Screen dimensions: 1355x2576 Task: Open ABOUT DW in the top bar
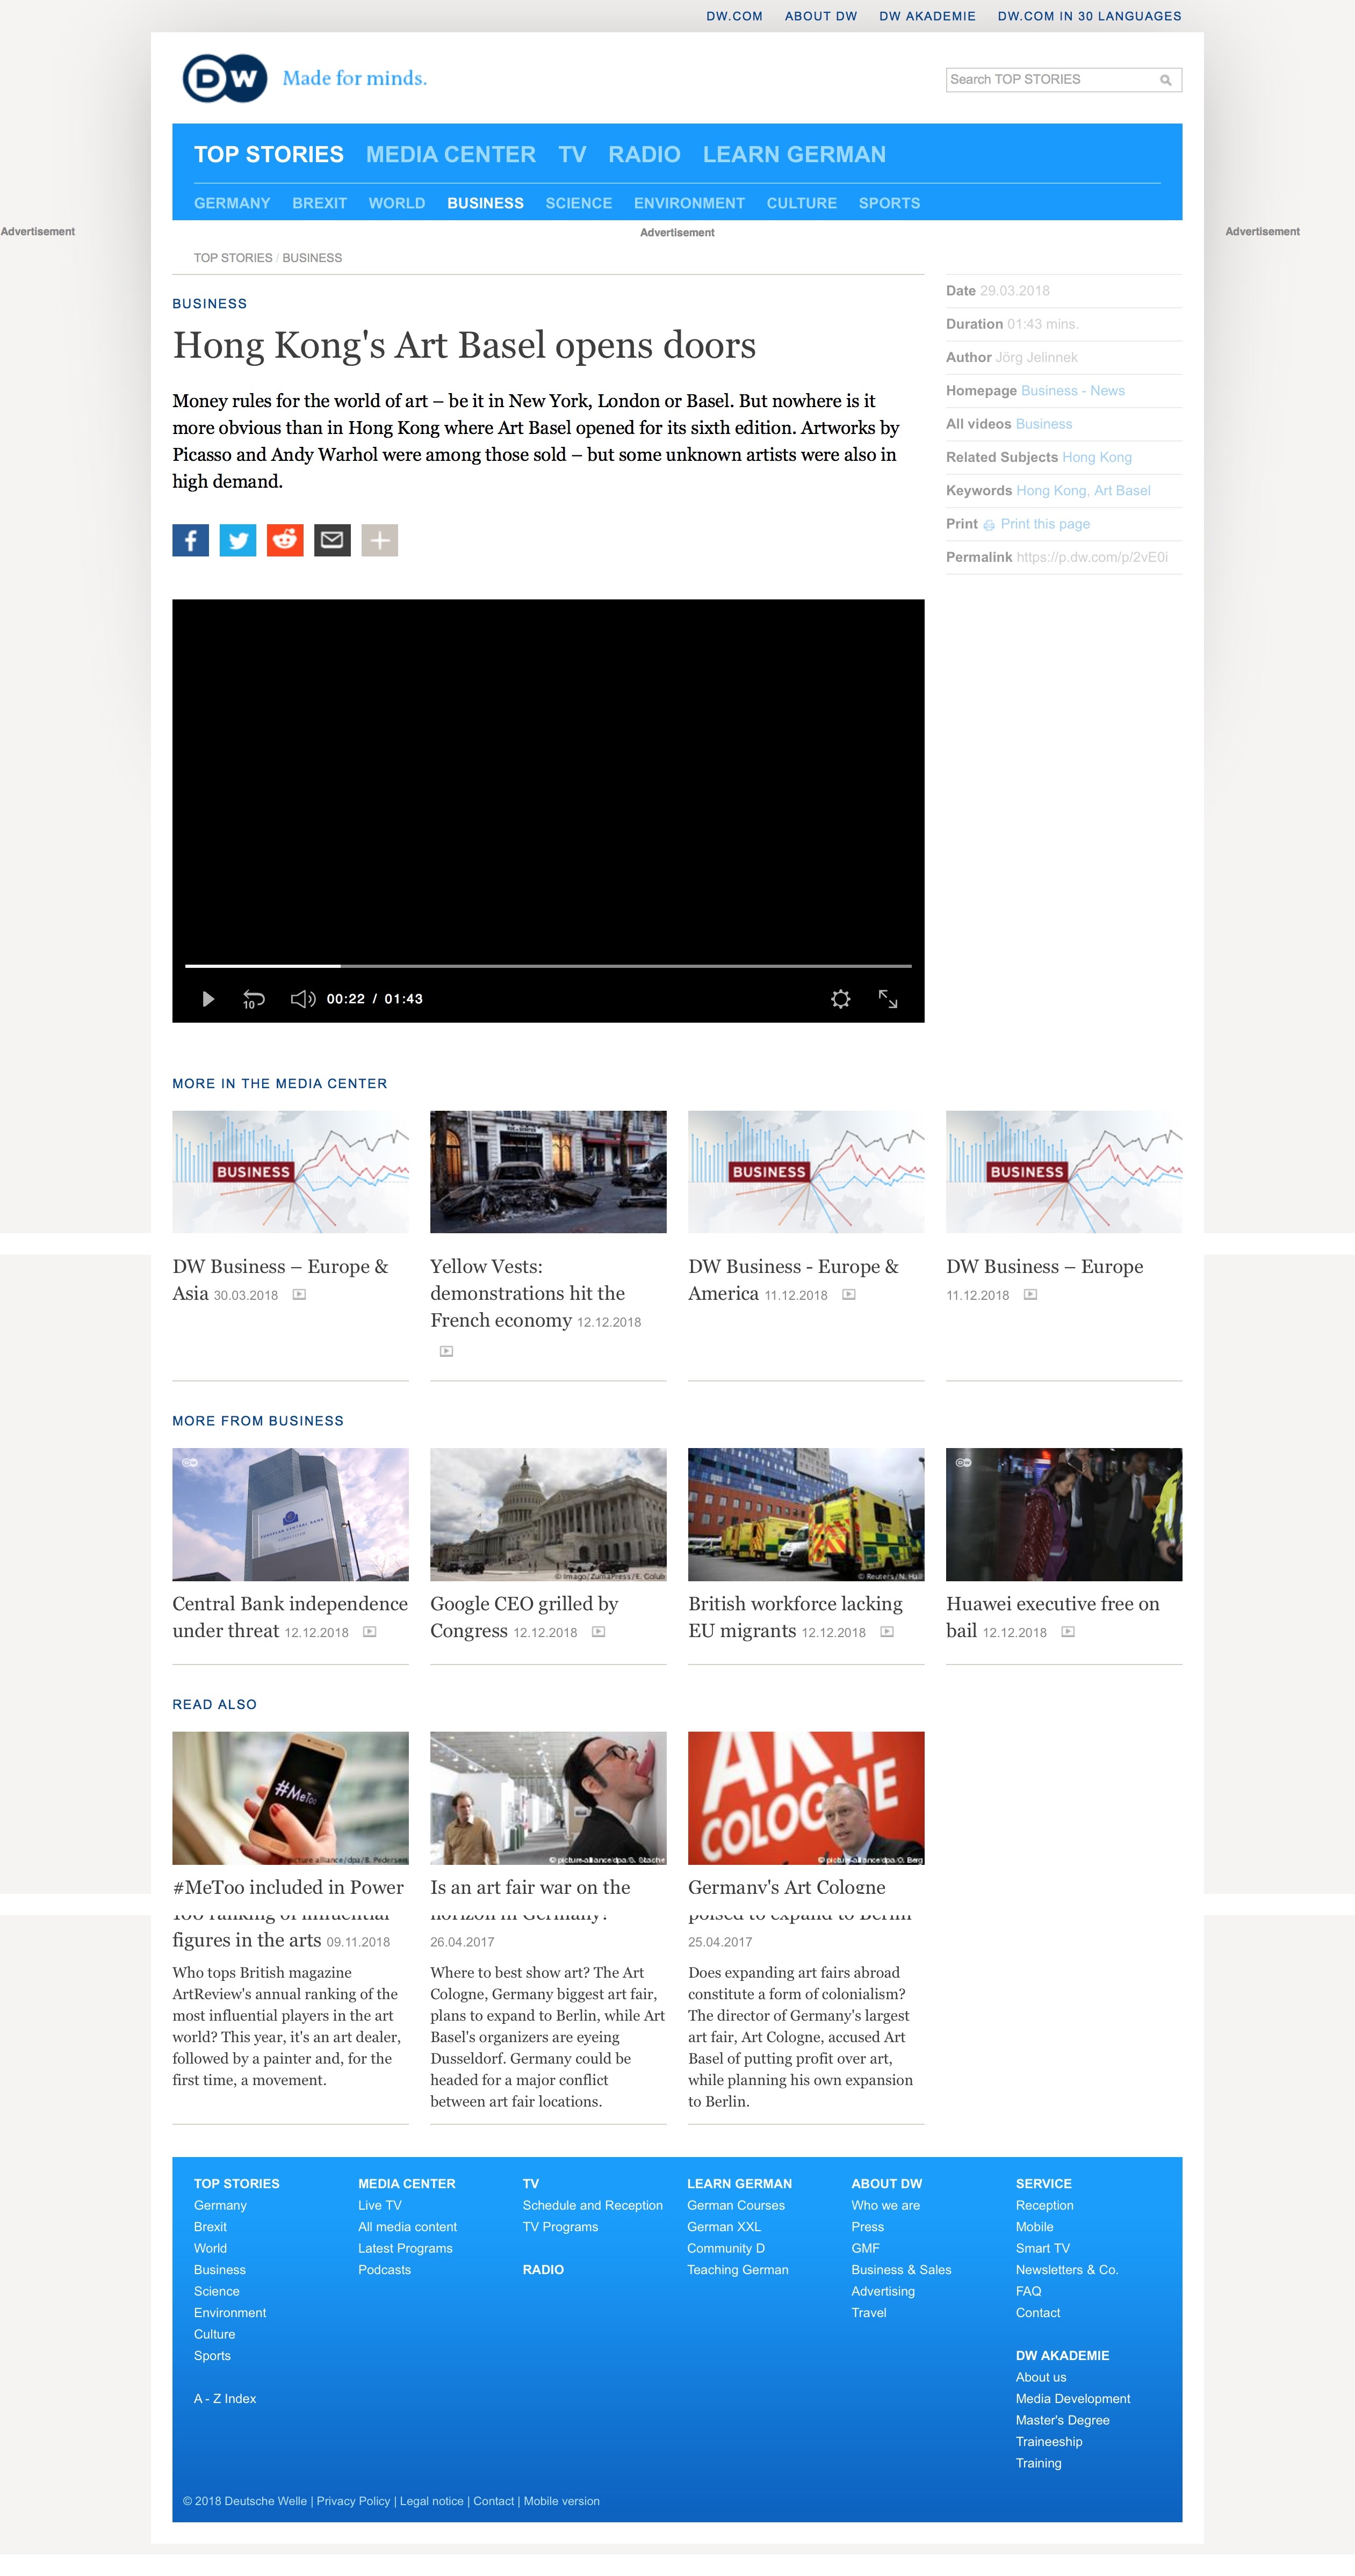point(821,16)
